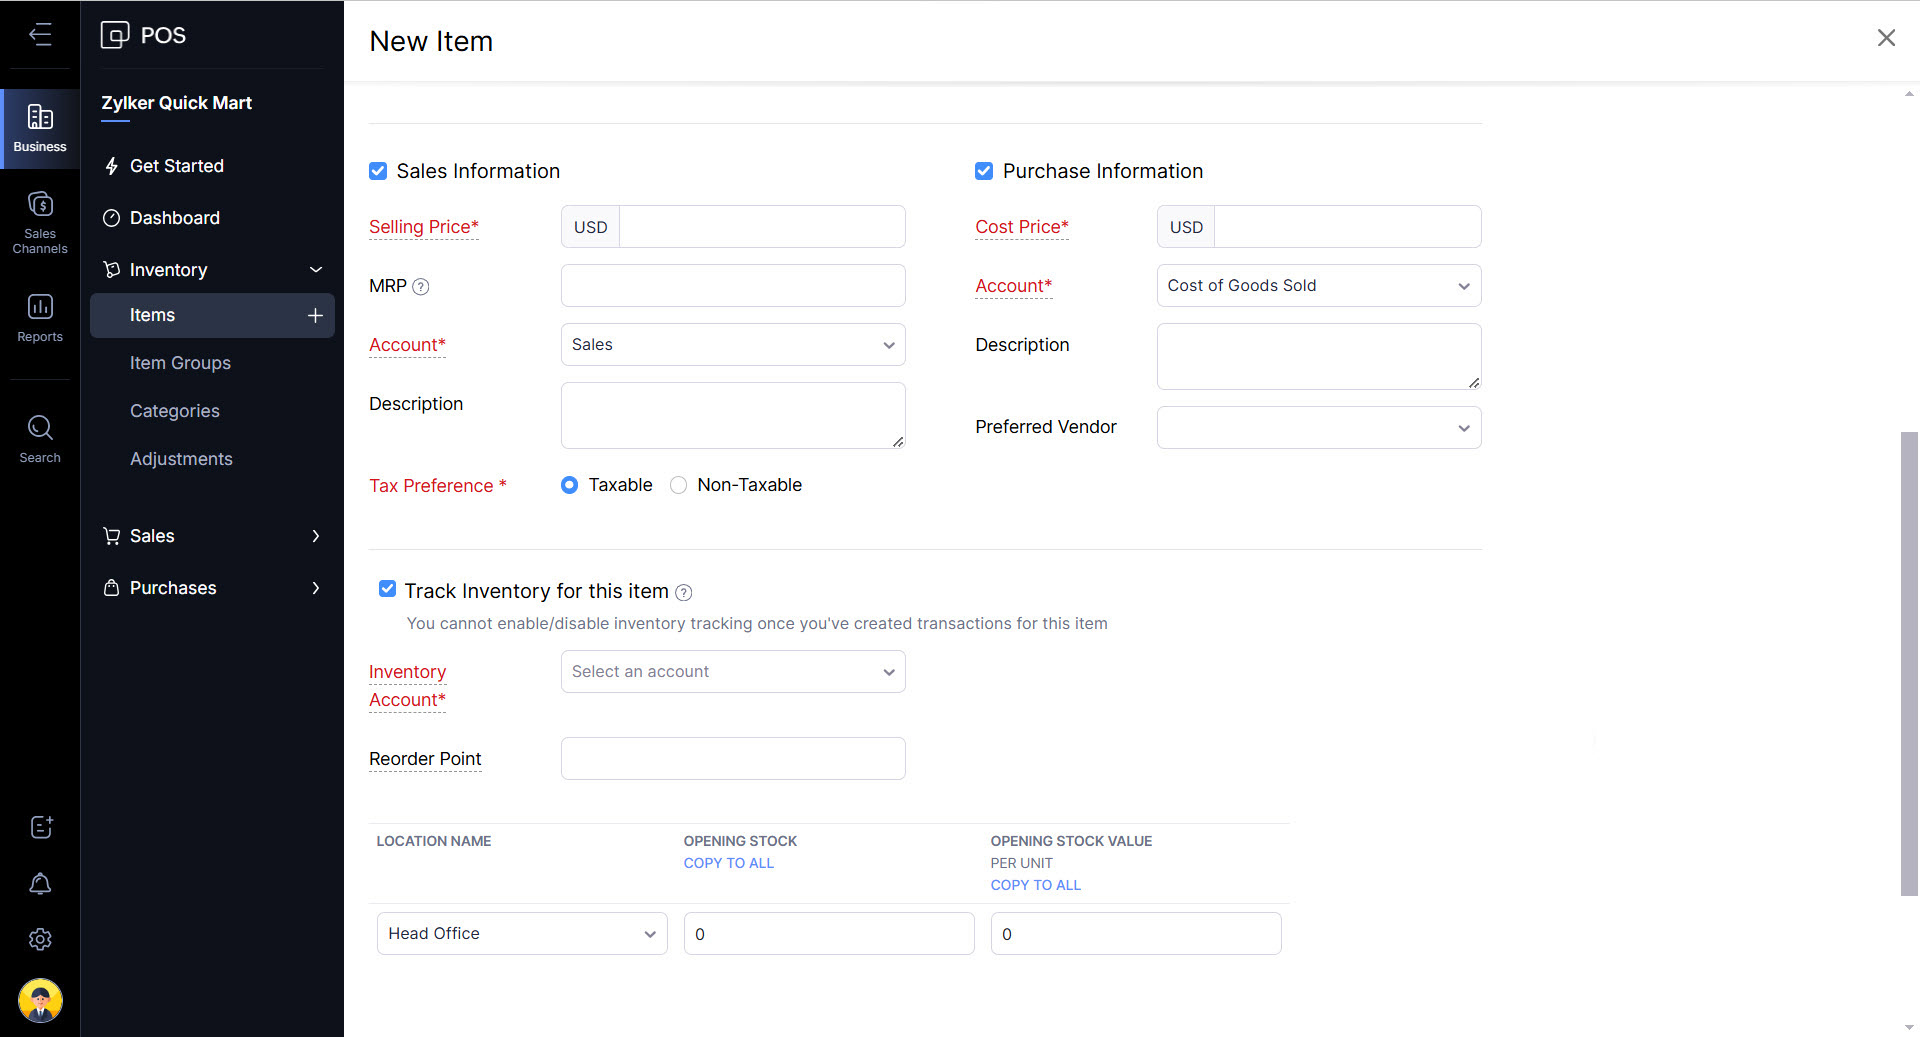1920x1037 pixels.
Task: Open the notifications bell
Action: (x=40, y=884)
